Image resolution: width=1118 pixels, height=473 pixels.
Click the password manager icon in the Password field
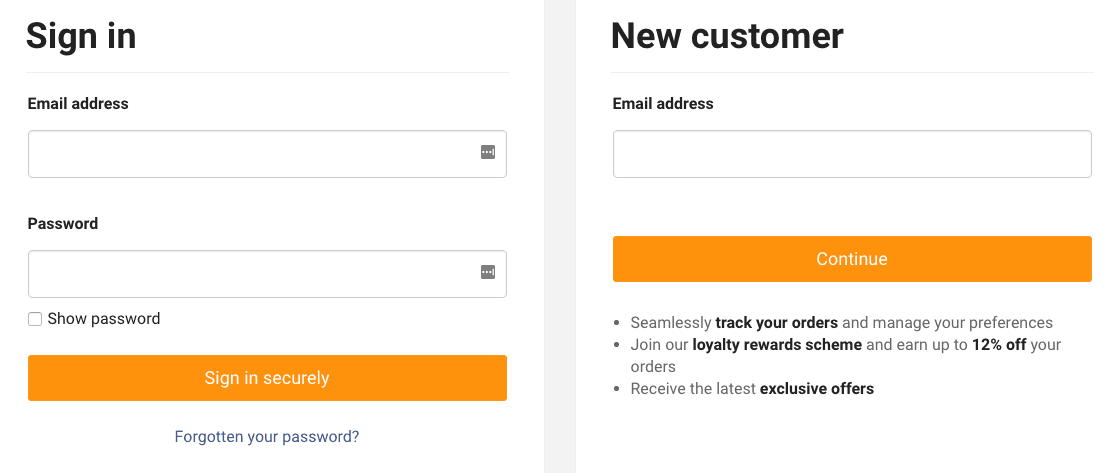coord(488,272)
